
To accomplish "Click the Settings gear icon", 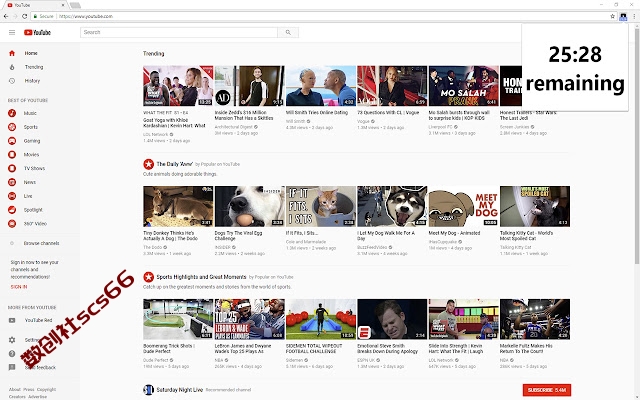I will (12, 340).
